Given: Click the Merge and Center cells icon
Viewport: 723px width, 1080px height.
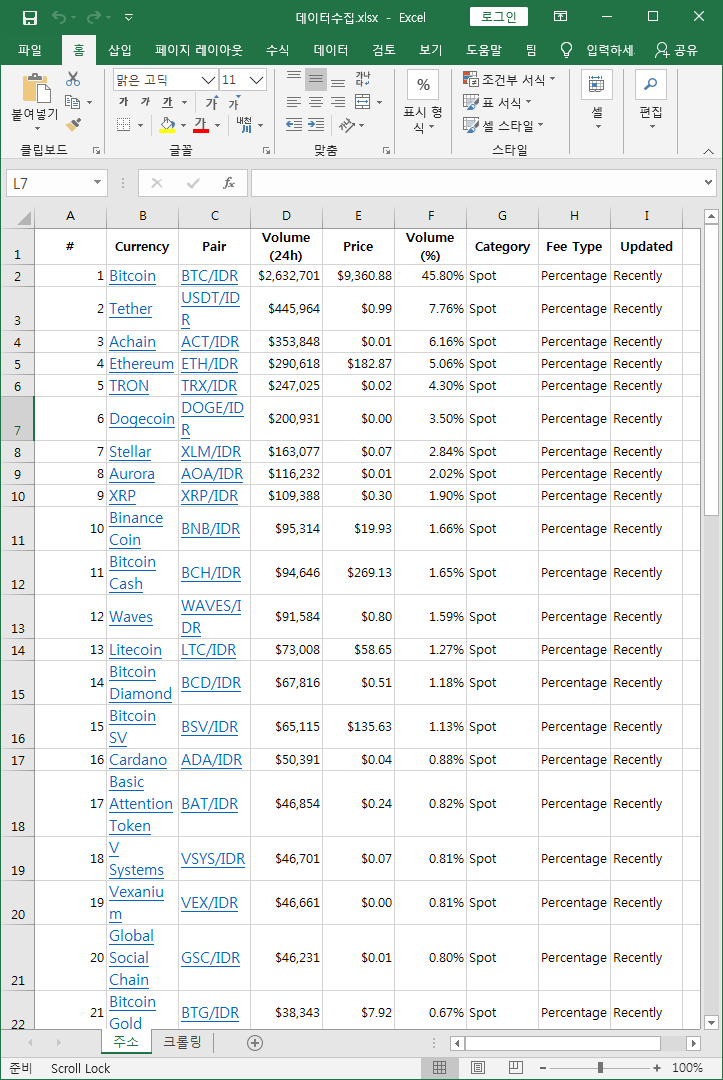Looking at the screenshot, I should [362, 102].
